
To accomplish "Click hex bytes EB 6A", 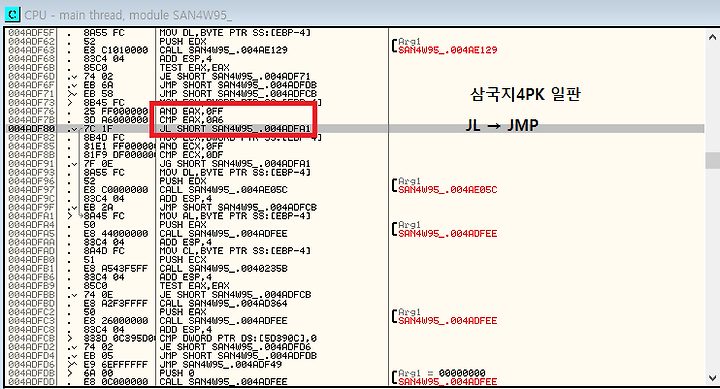I will [x=98, y=85].
